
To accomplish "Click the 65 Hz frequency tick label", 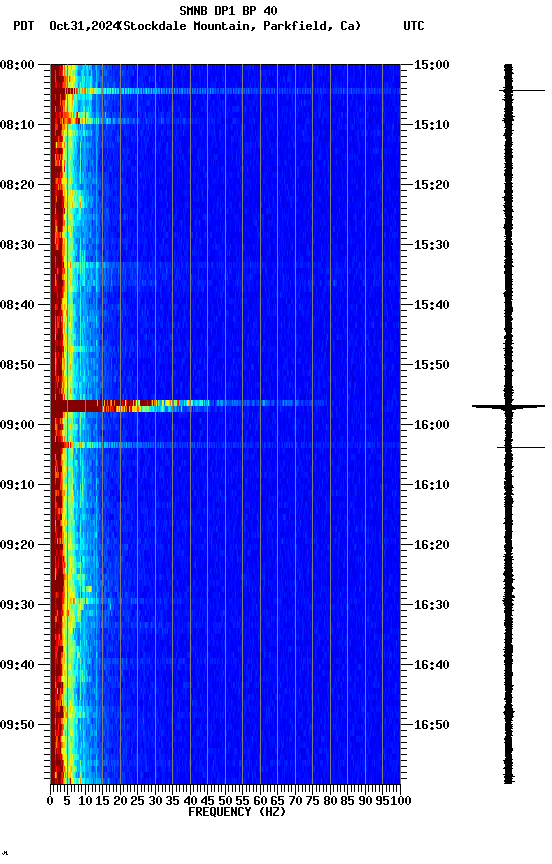I will 278,802.
